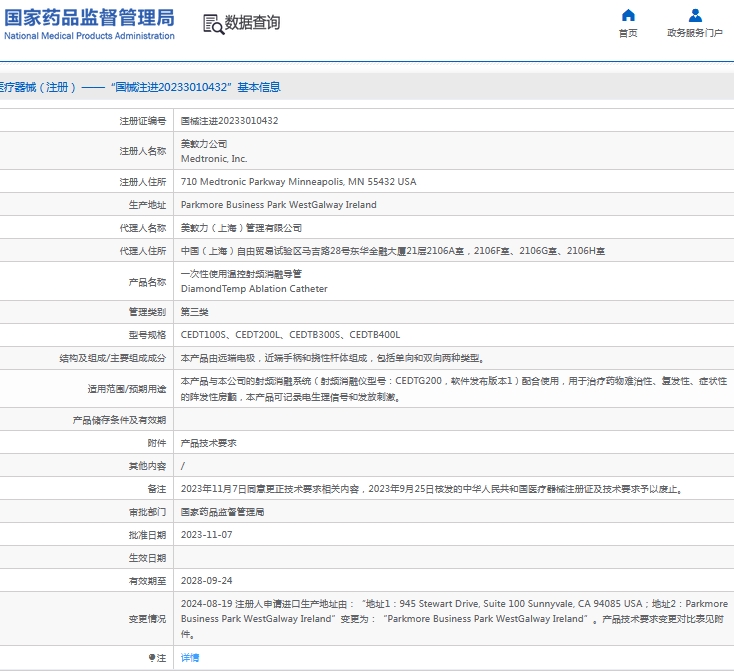734x672 pixels.
Task: Click the structure description 本产品由远端电极
Action: coord(332,358)
